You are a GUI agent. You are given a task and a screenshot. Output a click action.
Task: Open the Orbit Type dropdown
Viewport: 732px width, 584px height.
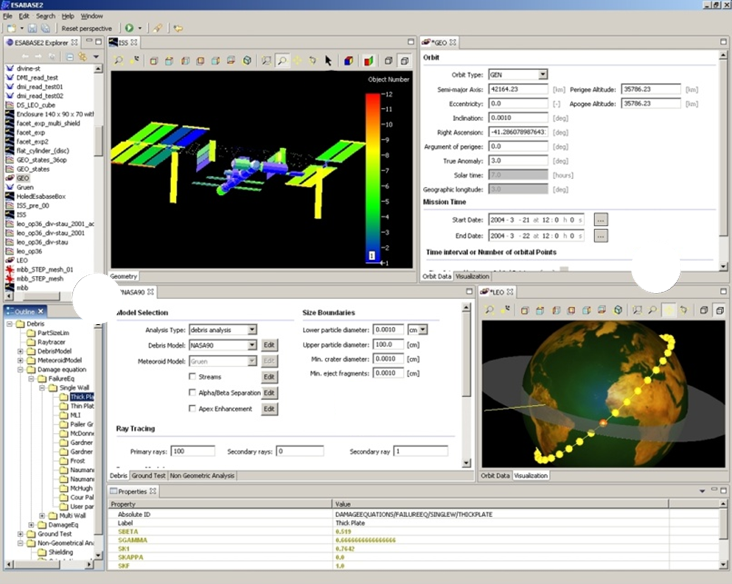click(x=542, y=74)
